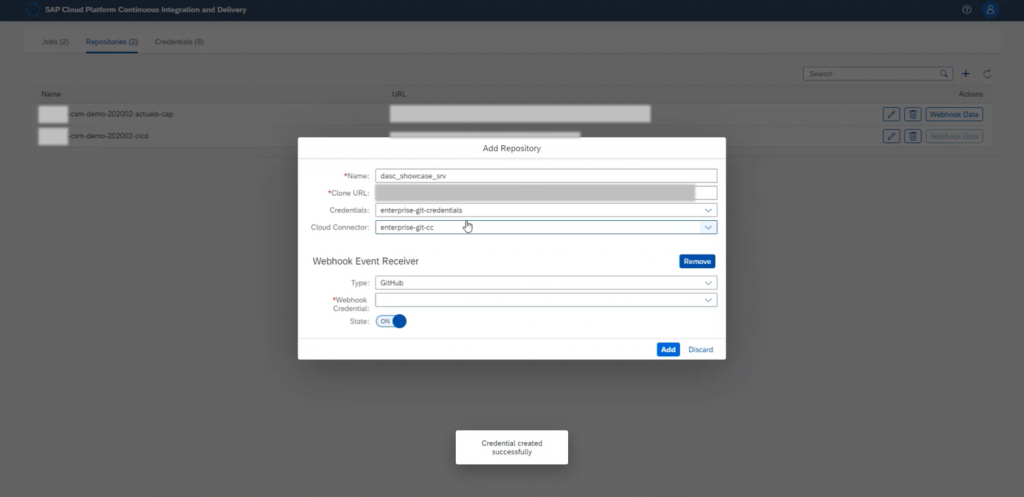Open the user profile icon
Screen dimensions: 1024x497
coord(991,10)
